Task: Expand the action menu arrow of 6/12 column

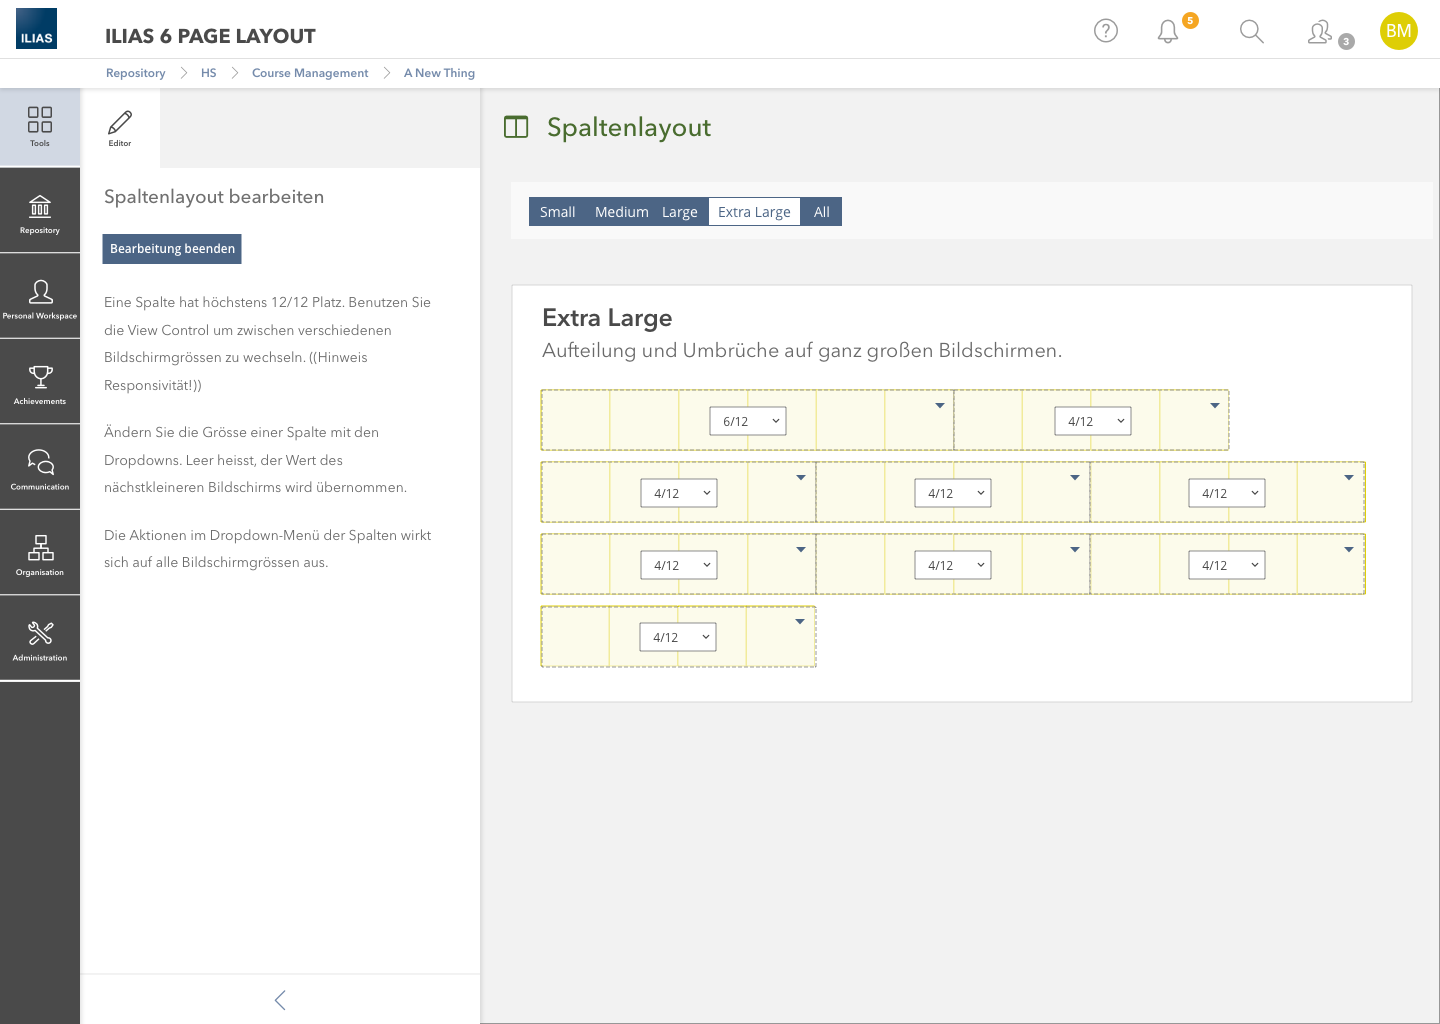Action: point(939,406)
